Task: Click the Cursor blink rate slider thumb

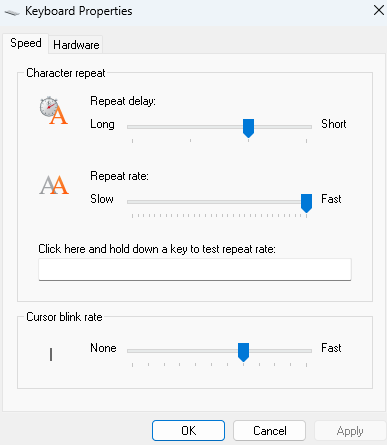Action: [244, 352]
